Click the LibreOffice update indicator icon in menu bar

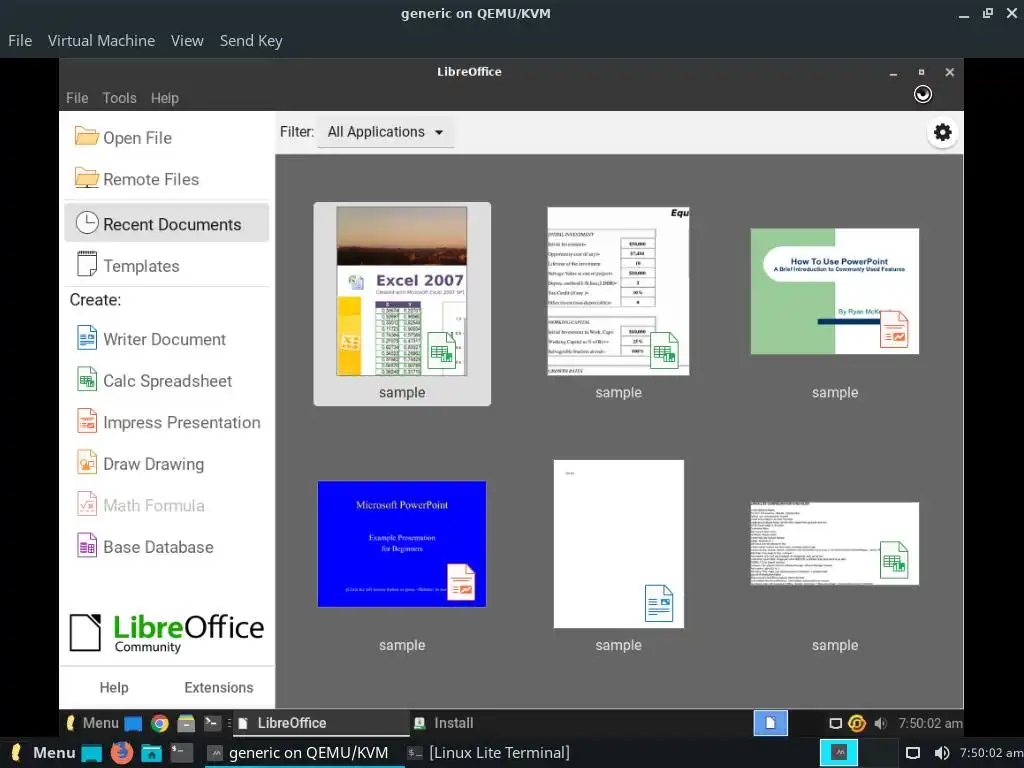coord(922,95)
